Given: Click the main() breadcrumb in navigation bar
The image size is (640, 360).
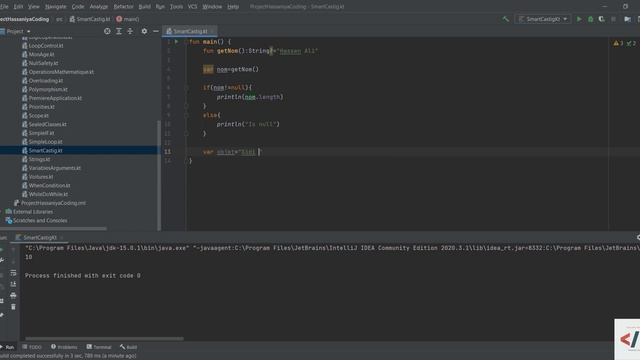Looking at the screenshot, I should [128, 19].
